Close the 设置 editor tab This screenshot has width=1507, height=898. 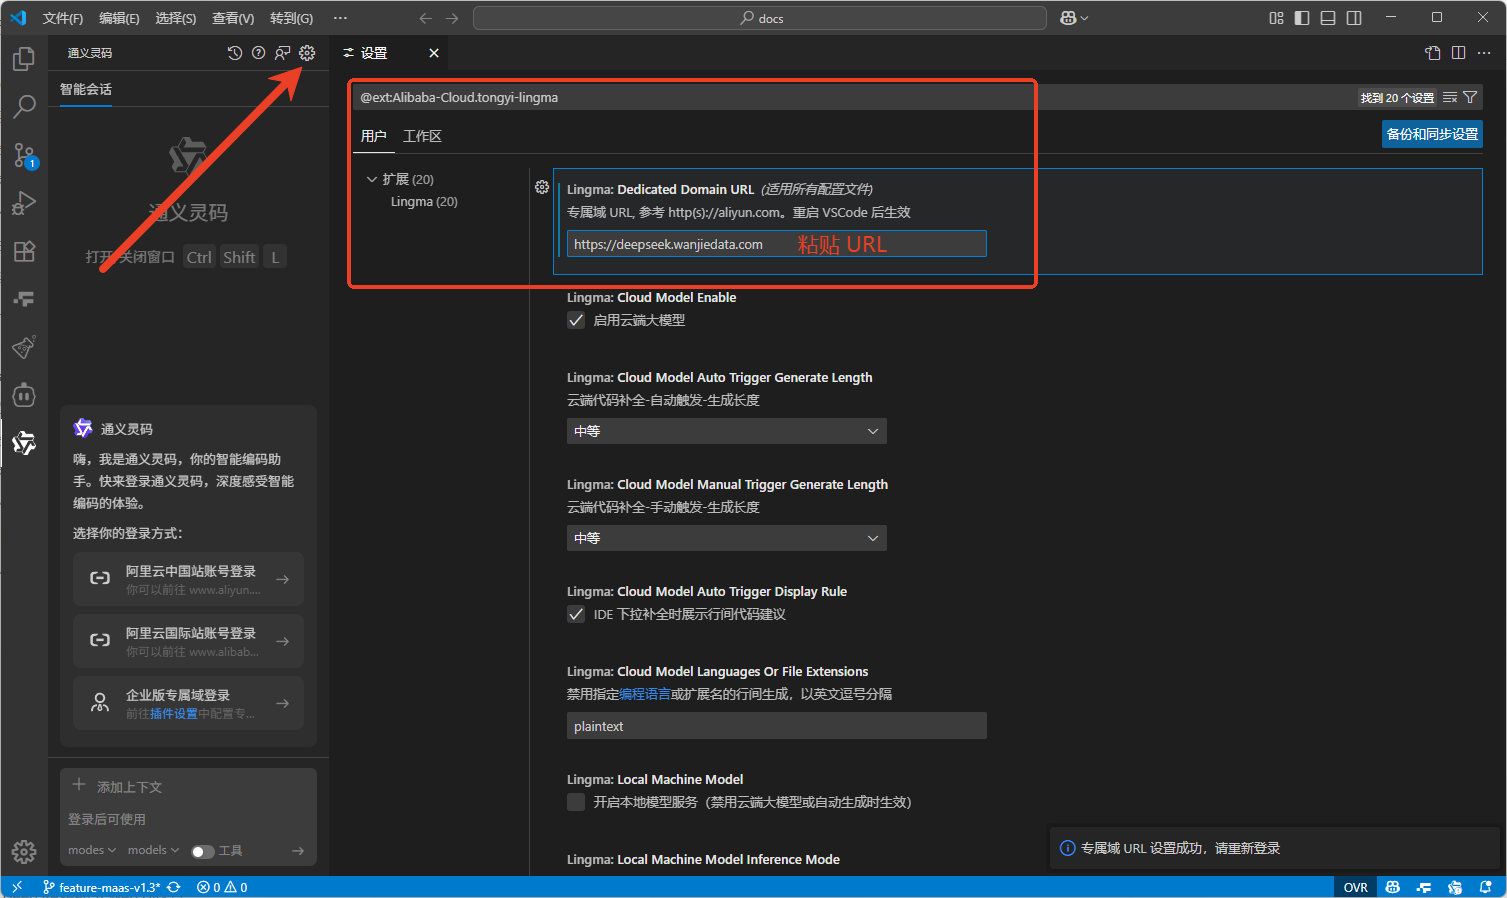pos(434,53)
